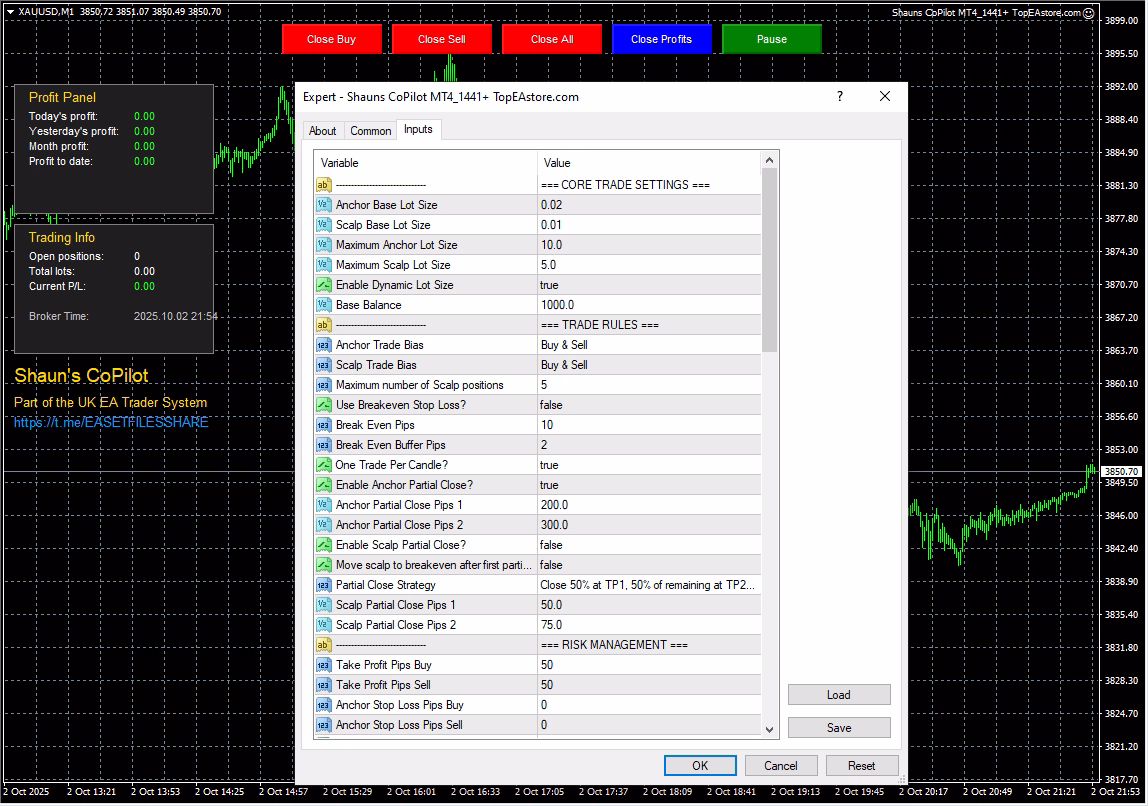Click the Close All chart button
1148x806 pixels.
coord(552,40)
